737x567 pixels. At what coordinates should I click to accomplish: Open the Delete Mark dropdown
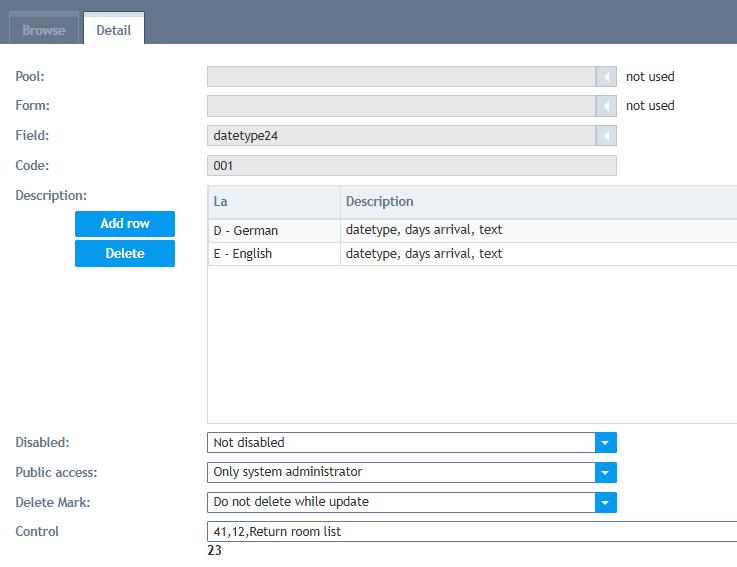coord(606,502)
